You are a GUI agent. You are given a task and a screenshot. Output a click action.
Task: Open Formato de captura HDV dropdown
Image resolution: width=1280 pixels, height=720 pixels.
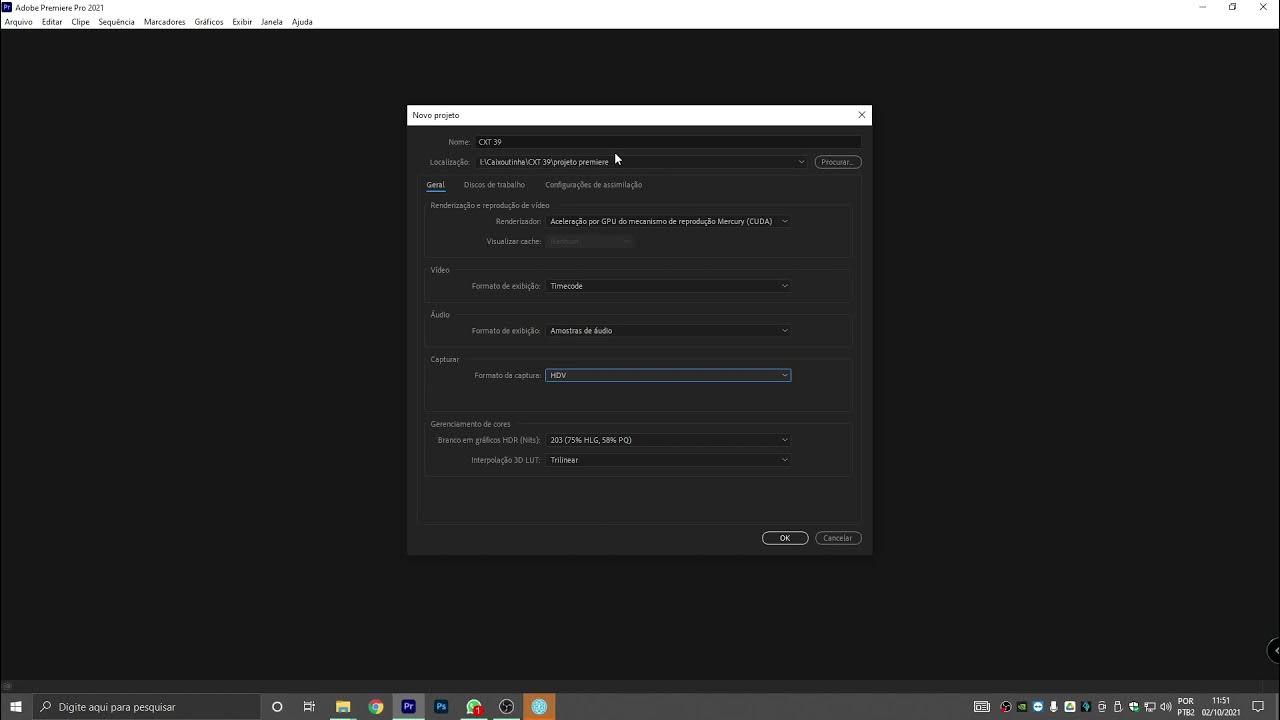click(668, 375)
